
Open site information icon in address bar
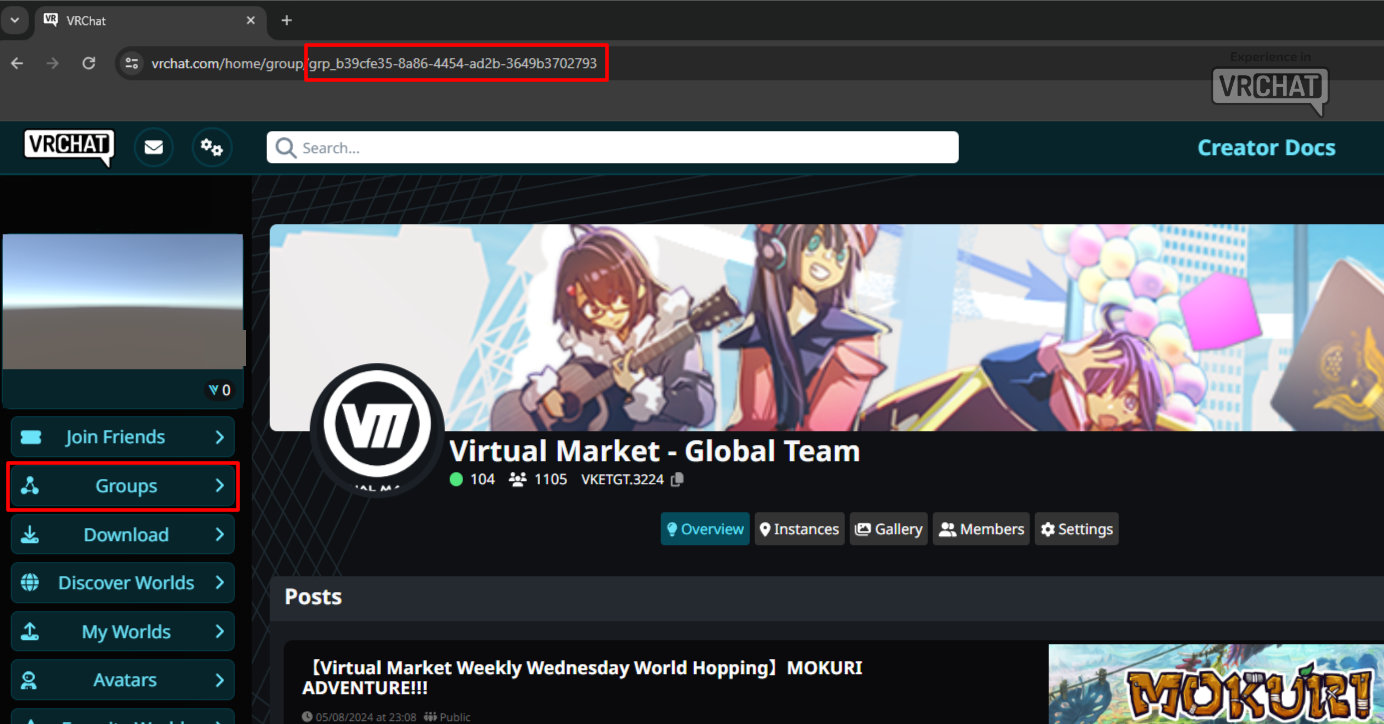tap(131, 63)
